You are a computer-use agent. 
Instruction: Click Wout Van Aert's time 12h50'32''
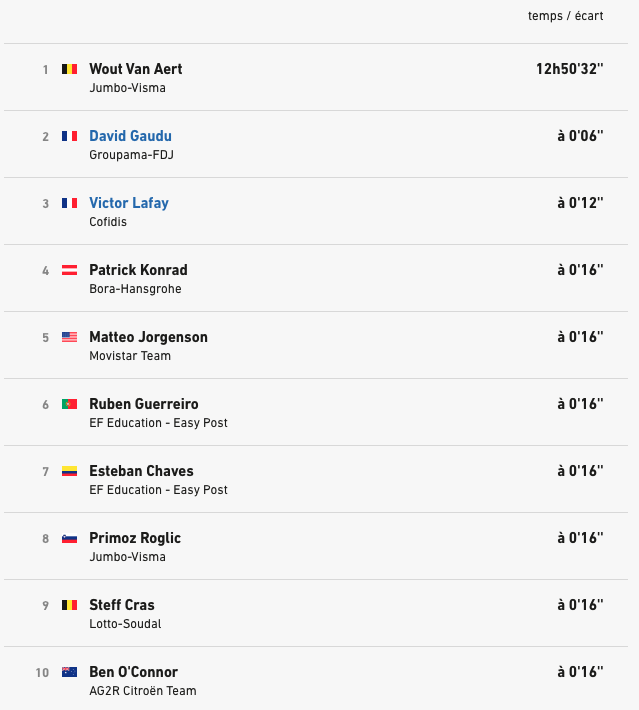[x=569, y=69]
